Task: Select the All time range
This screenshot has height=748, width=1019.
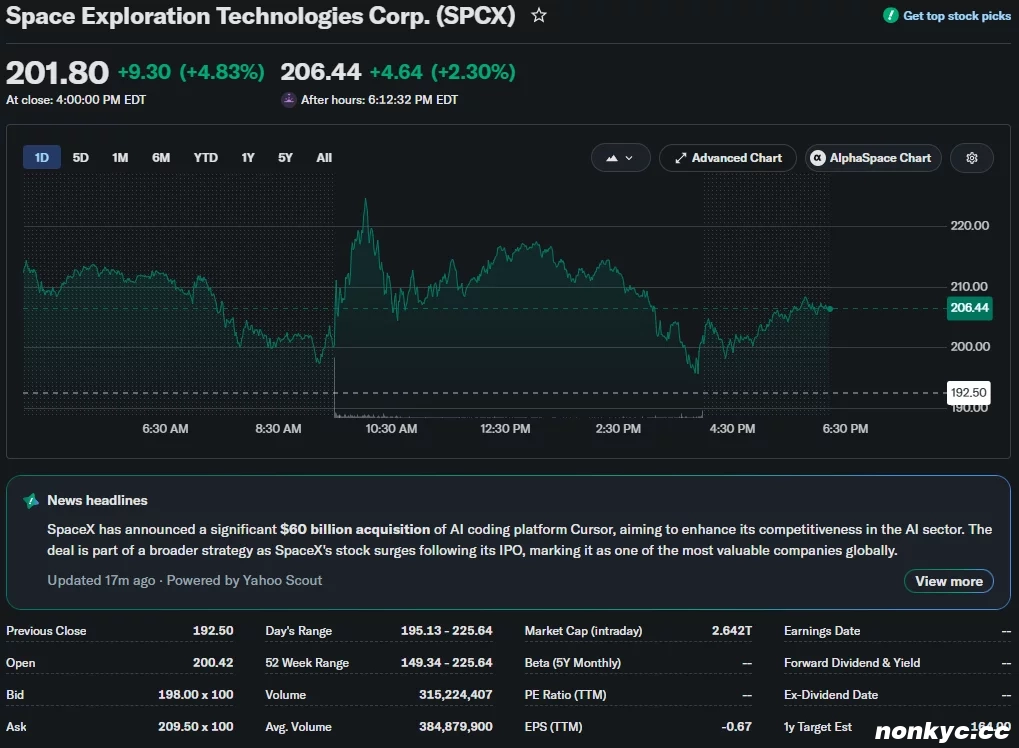Action: [x=324, y=158]
